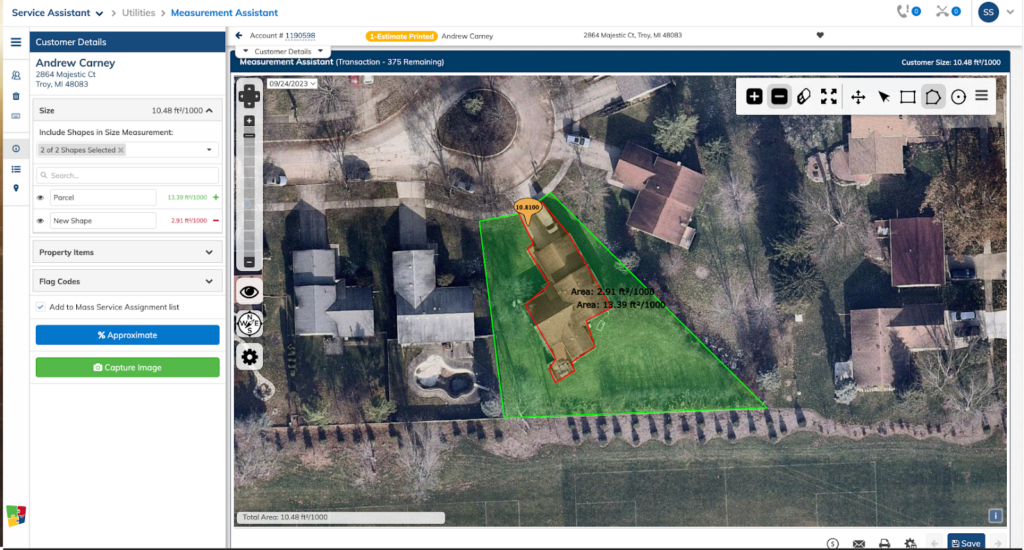Select the pan move tool
The width and height of the screenshot is (1024, 550).
coord(858,97)
